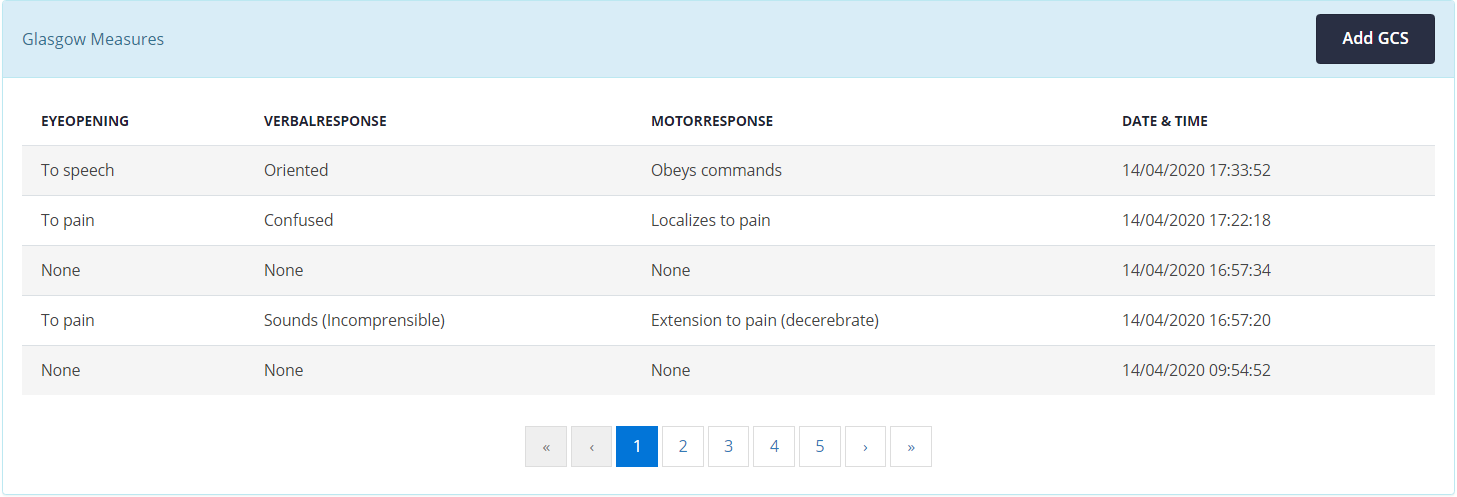The width and height of the screenshot is (1457, 497).
Task: Click the Add GCS button
Action: [x=1375, y=39]
